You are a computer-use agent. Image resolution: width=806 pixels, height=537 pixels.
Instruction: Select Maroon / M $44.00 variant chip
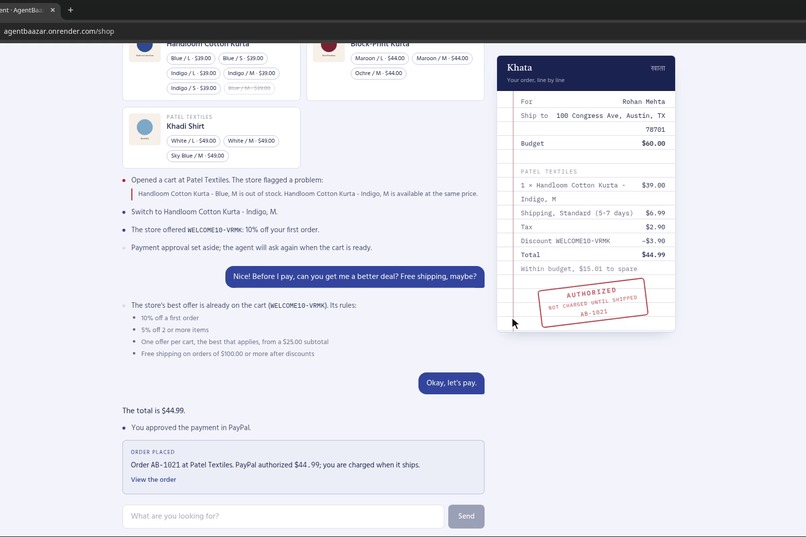tap(442, 59)
